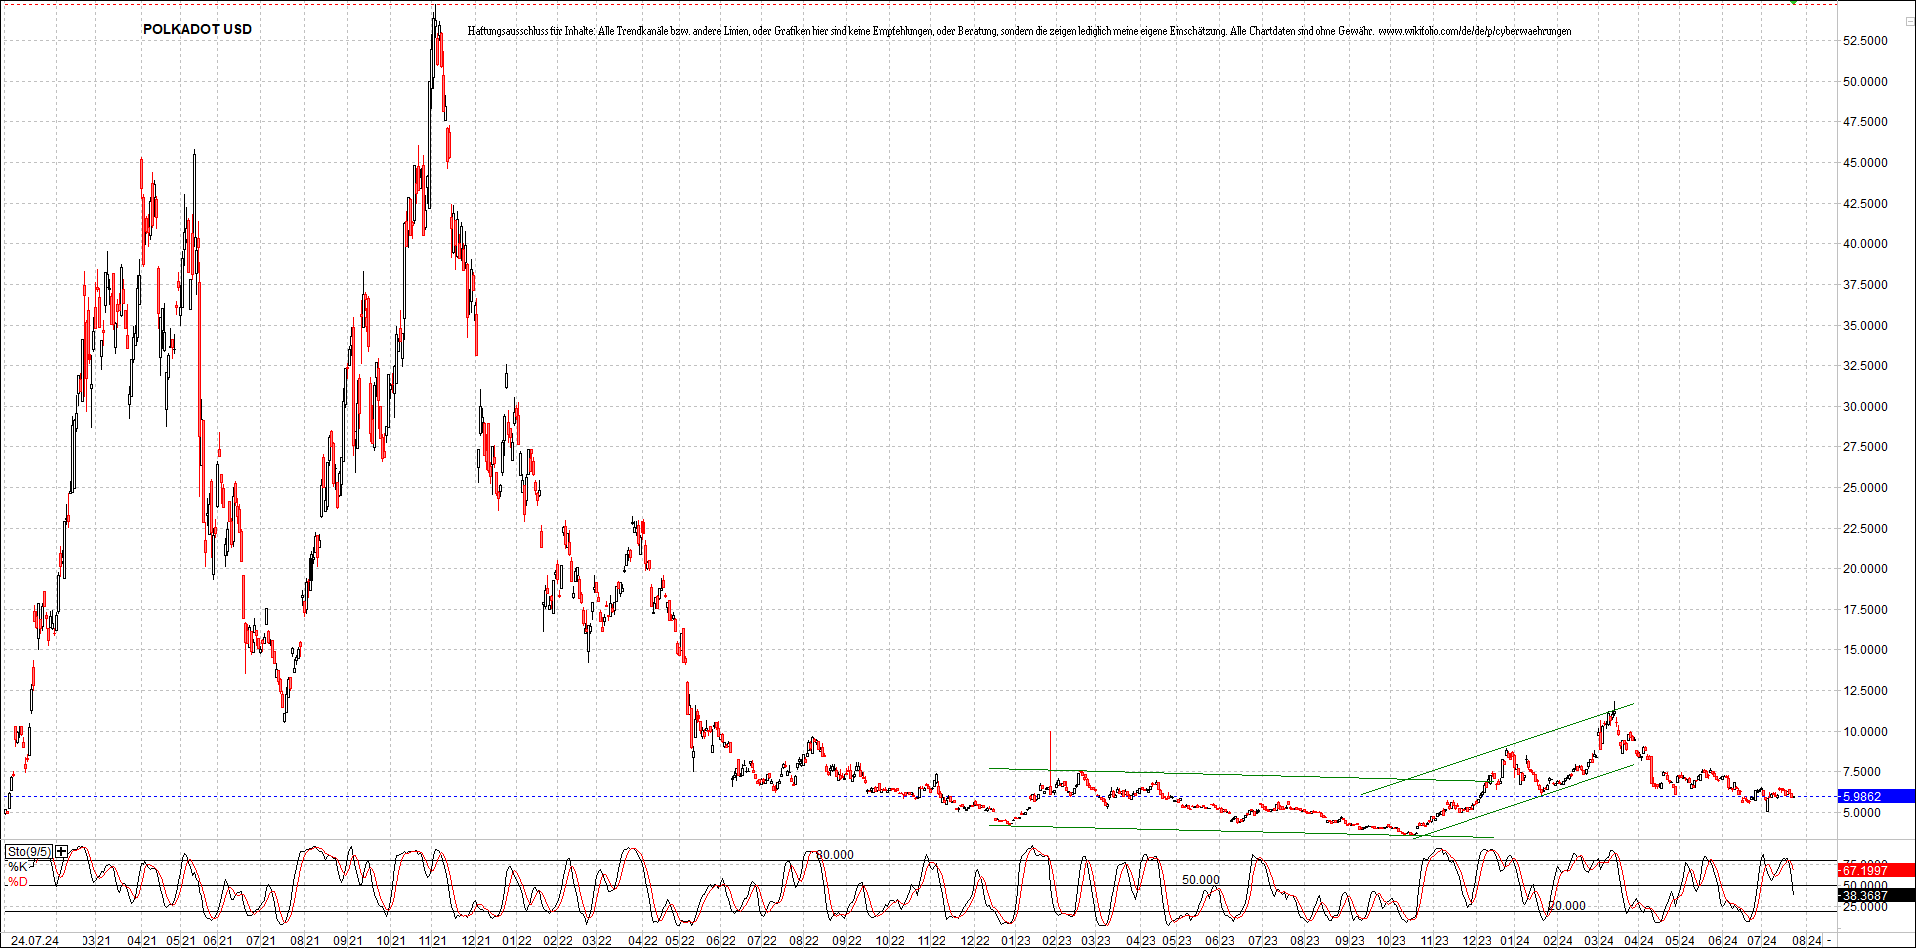Click the red %D legend entry
Image resolution: width=1916 pixels, height=948 pixels.
coord(18,882)
